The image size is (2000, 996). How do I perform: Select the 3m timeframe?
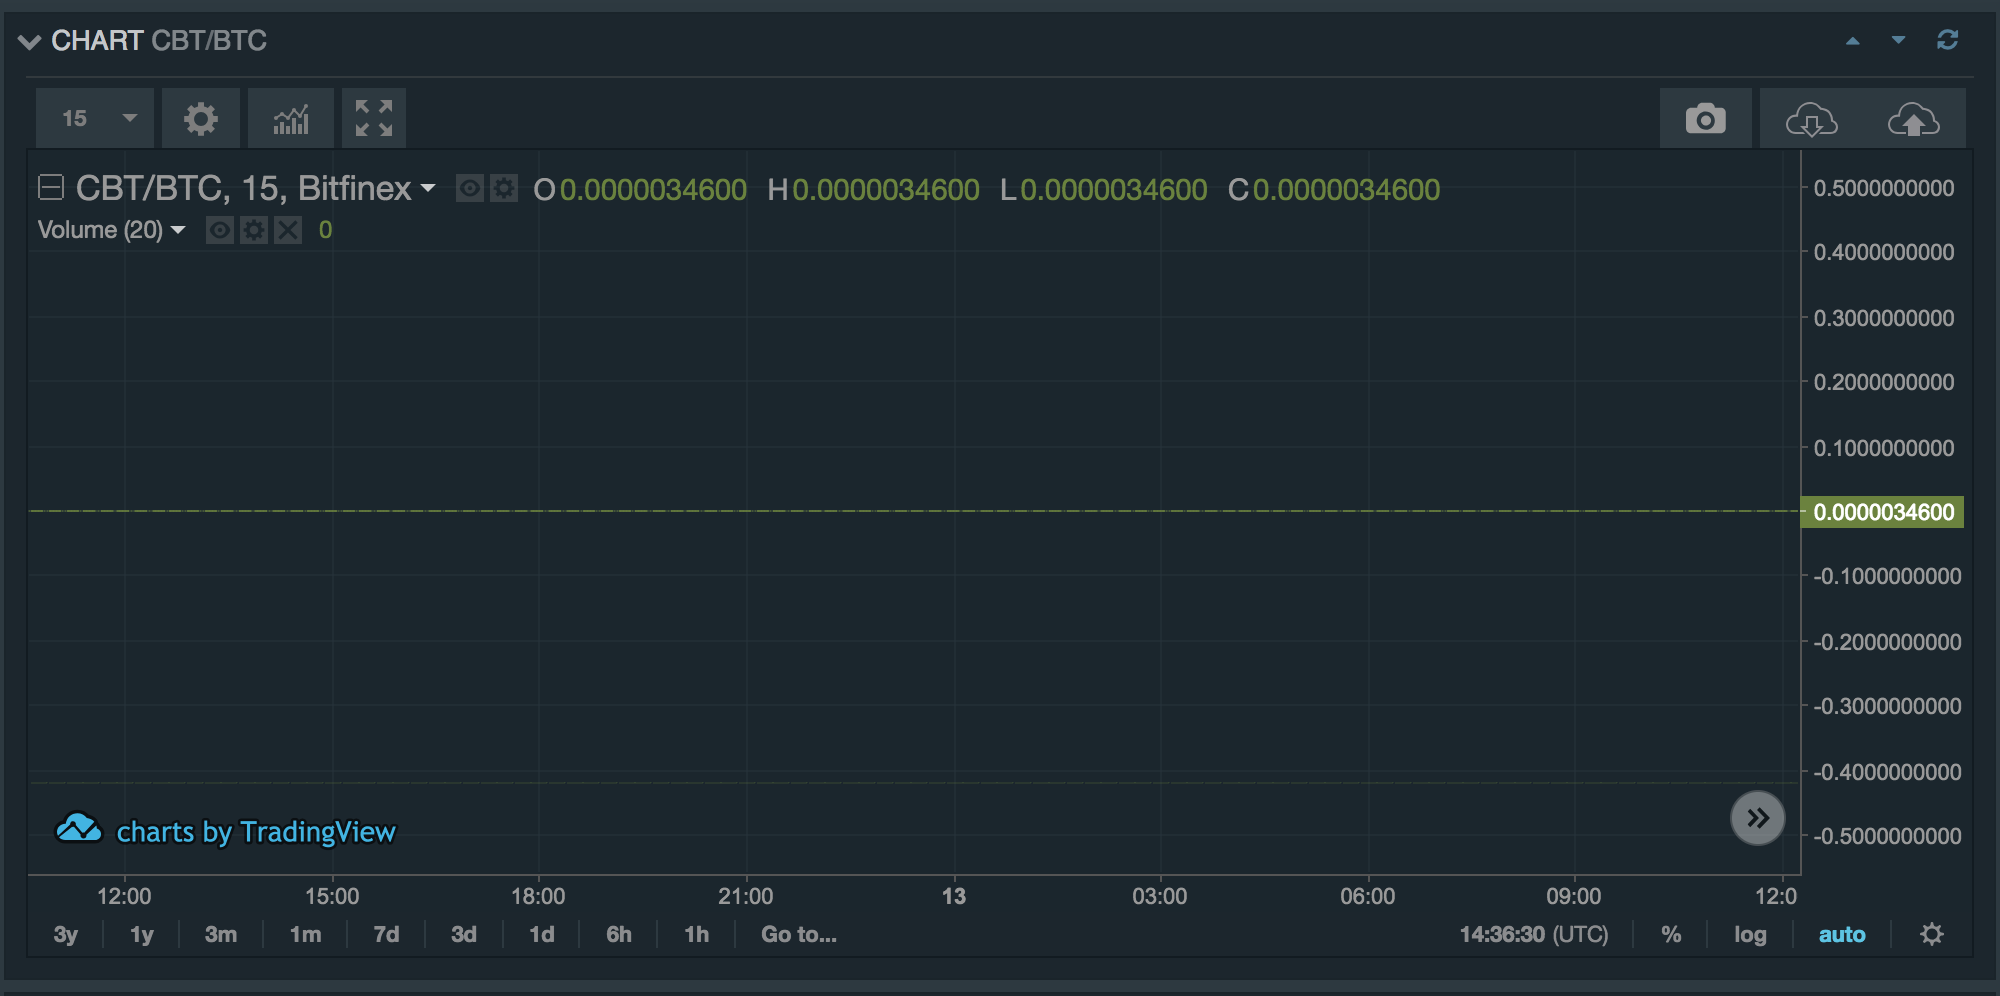click(x=220, y=934)
